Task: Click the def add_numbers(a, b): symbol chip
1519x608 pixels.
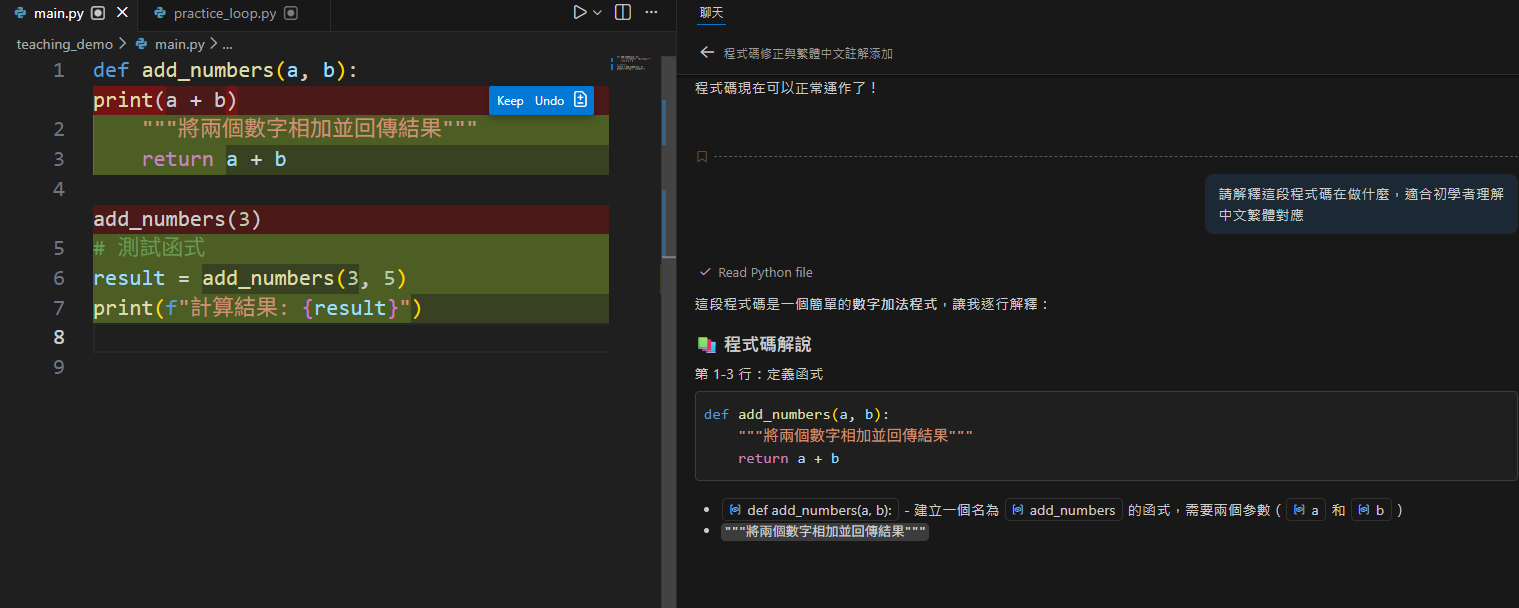Action: coord(810,510)
